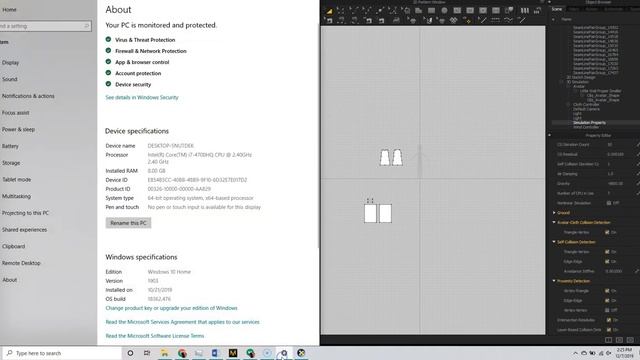Click the taskbar clock
Viewport: 640px width, 360px height.
pyautogui.click(x=624, y=353)
